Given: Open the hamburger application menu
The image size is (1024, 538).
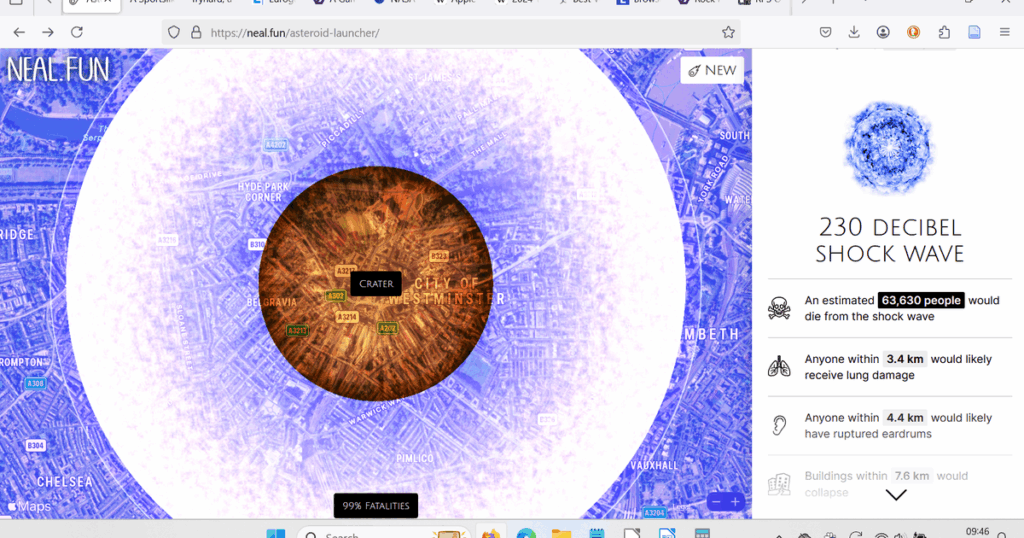Looking at the screenshot, I should (1004, 32).
